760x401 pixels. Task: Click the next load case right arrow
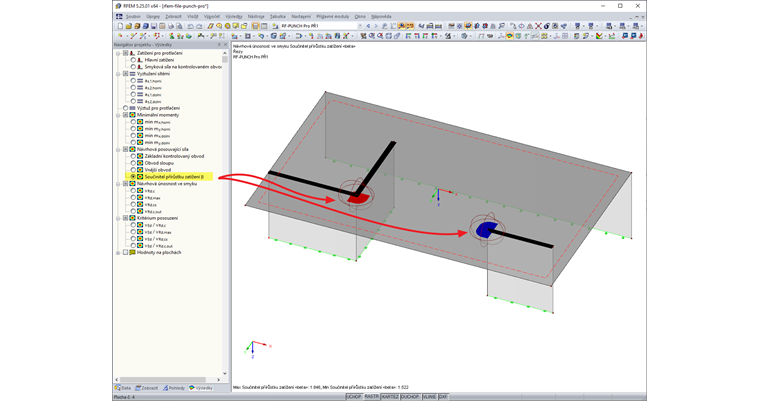376,26
